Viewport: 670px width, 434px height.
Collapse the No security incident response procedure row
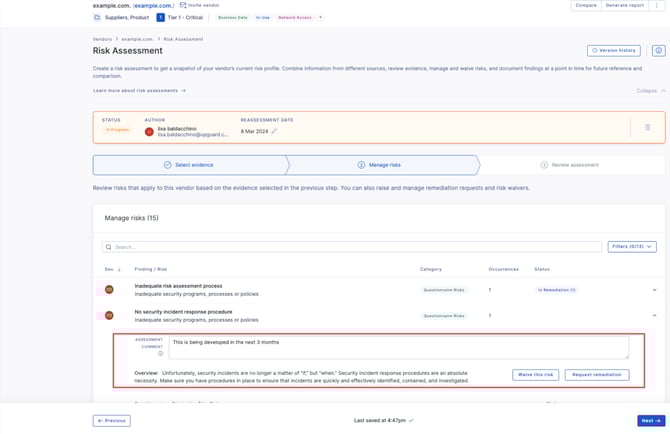pos(654,316)
